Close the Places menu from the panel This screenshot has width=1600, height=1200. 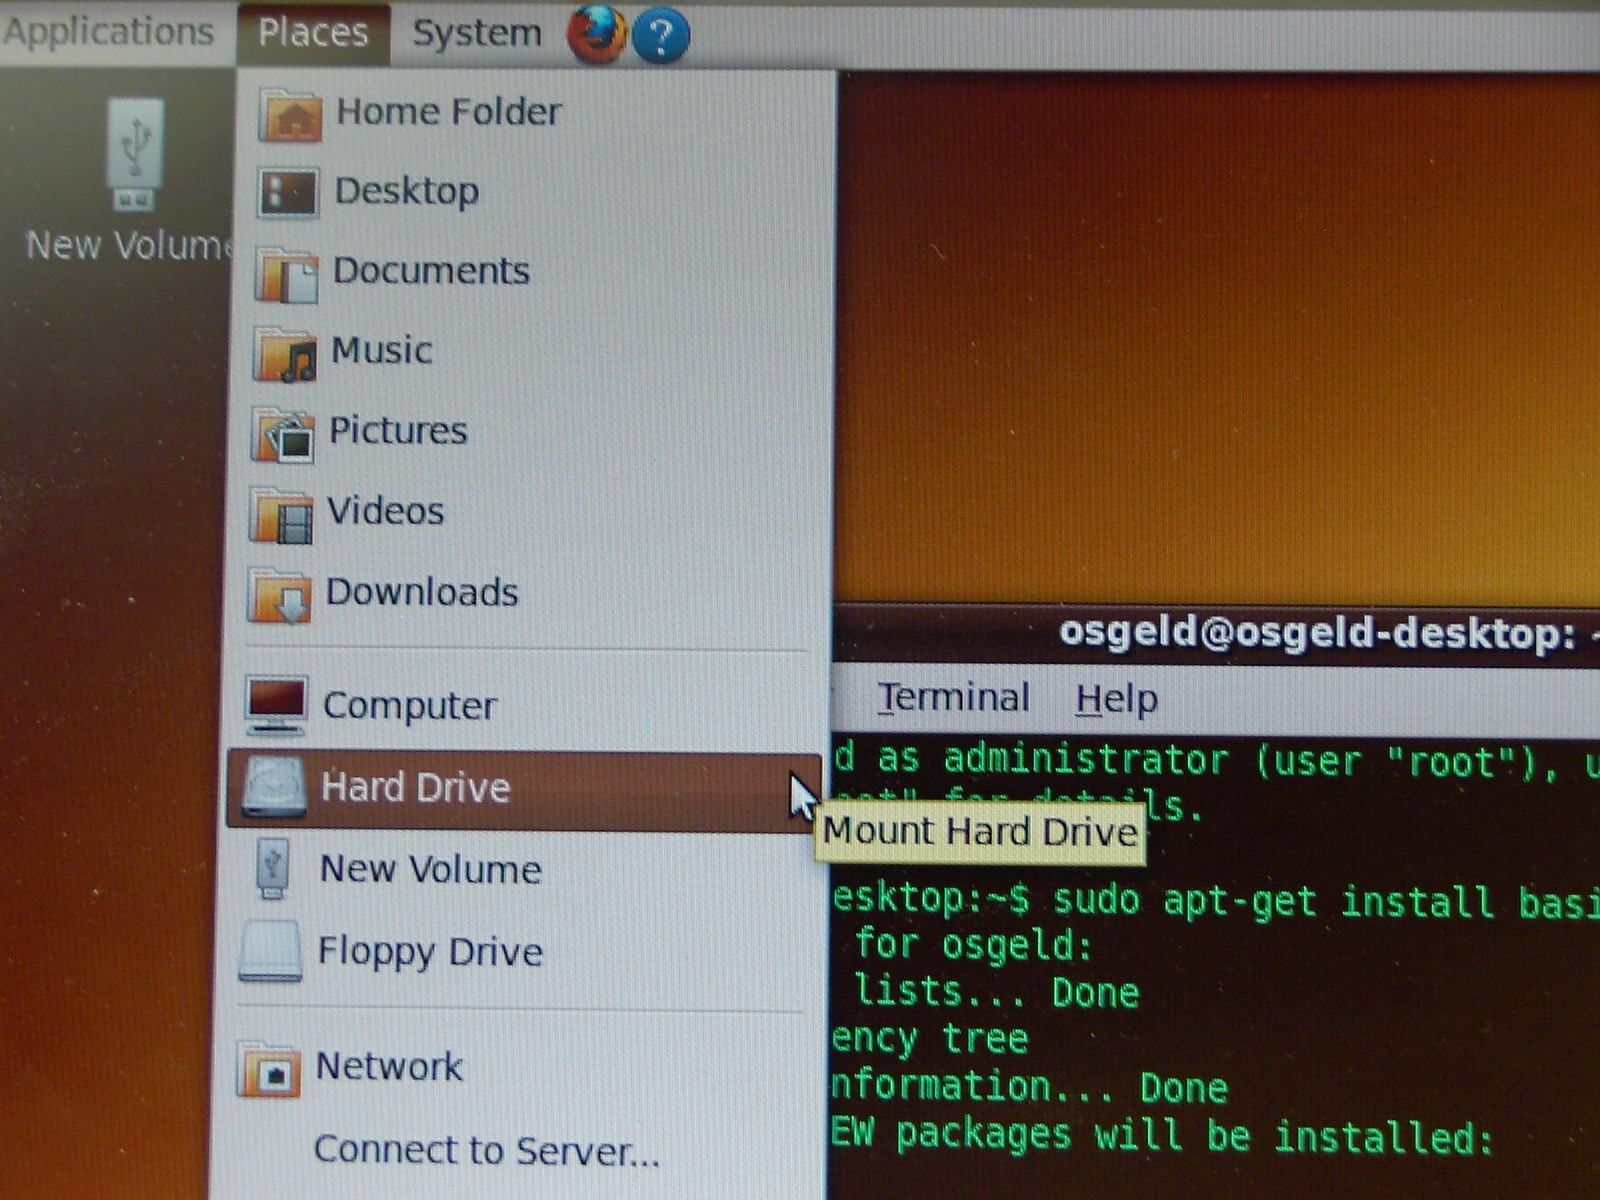(x=313, y=33)
